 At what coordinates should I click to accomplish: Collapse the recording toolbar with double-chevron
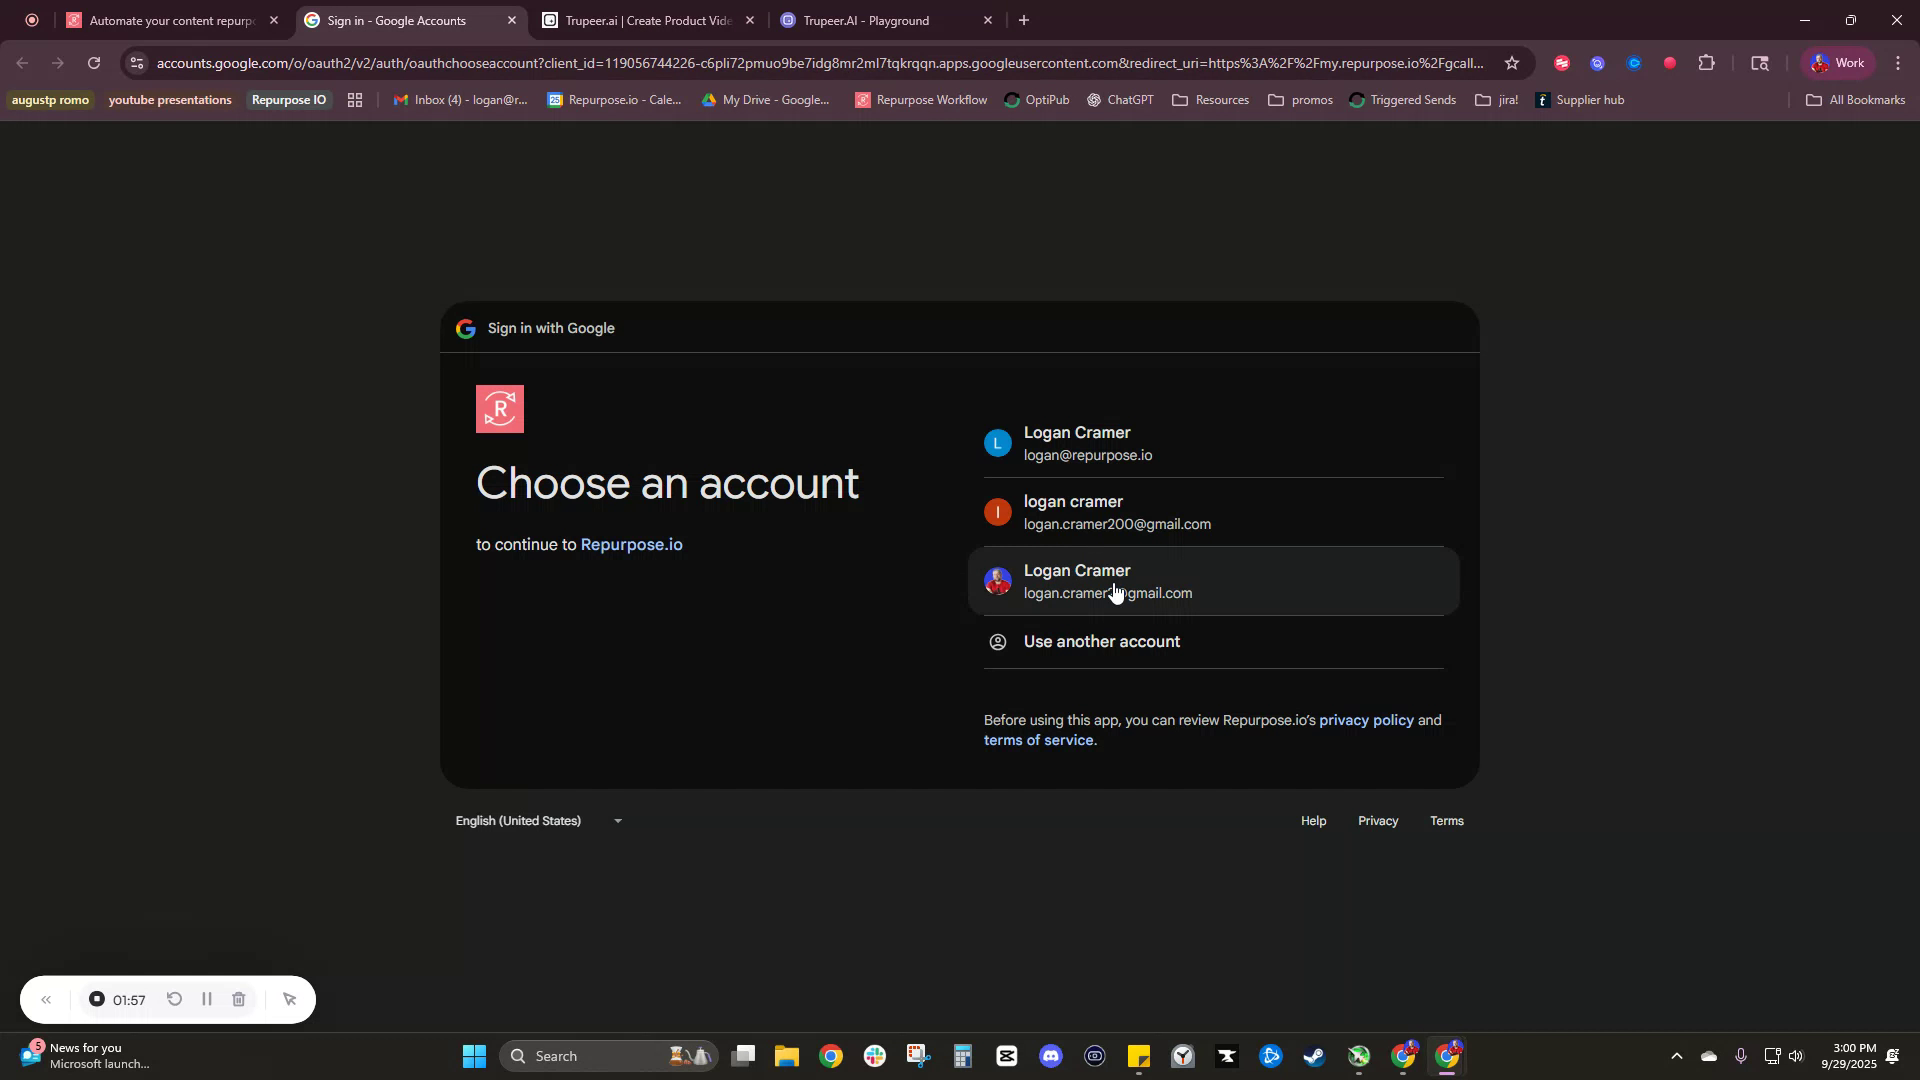(x=46, y=999)
